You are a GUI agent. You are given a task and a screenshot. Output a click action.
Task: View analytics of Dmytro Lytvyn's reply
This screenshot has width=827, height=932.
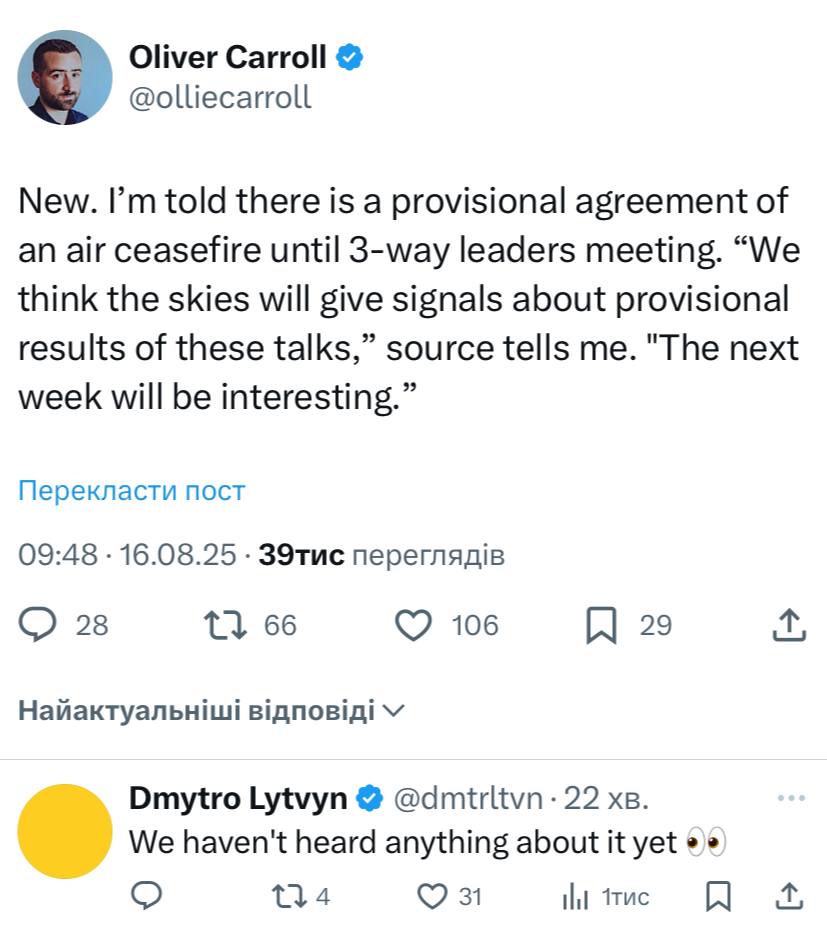(x=575, y=896)
